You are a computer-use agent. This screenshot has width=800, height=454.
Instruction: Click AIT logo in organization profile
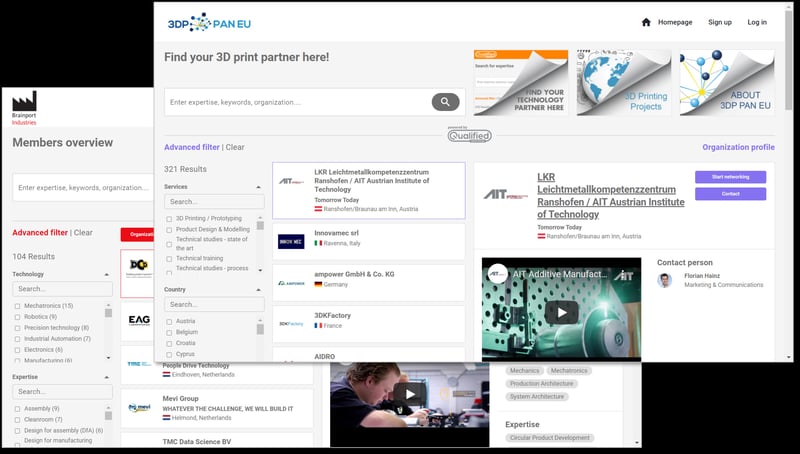tap(506, 194)
